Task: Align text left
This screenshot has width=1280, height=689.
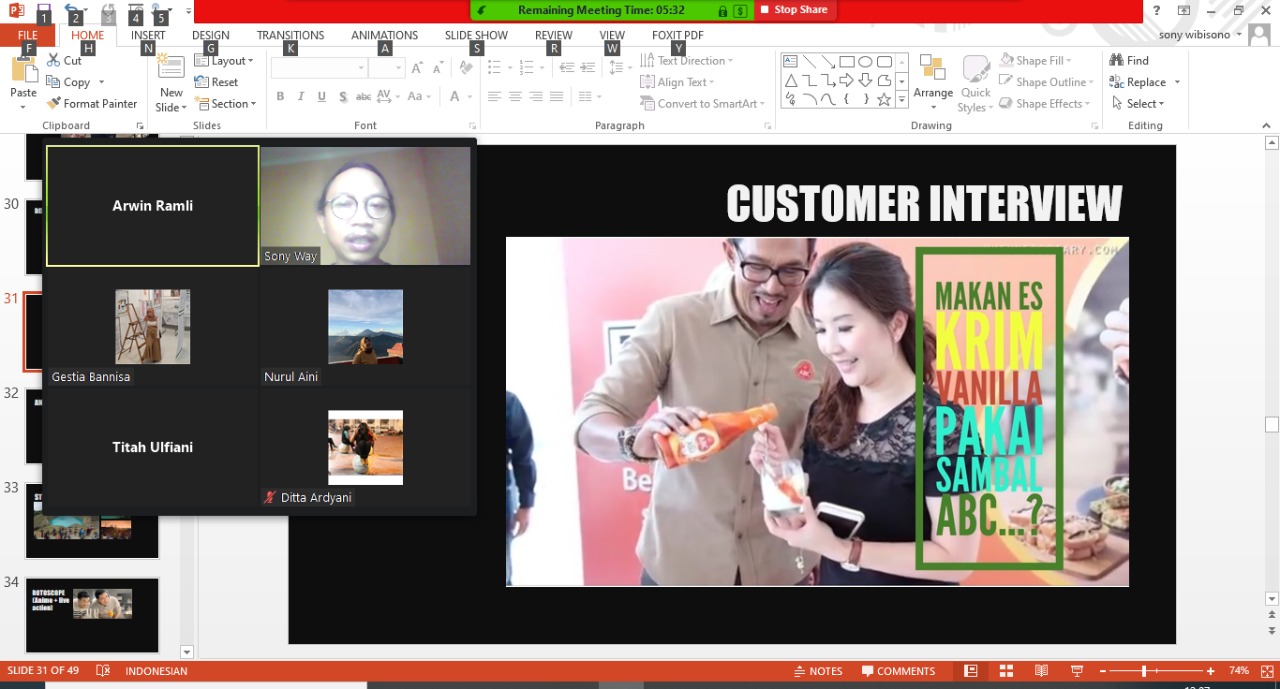Action: pyautogui.click(x=494, y=97)
